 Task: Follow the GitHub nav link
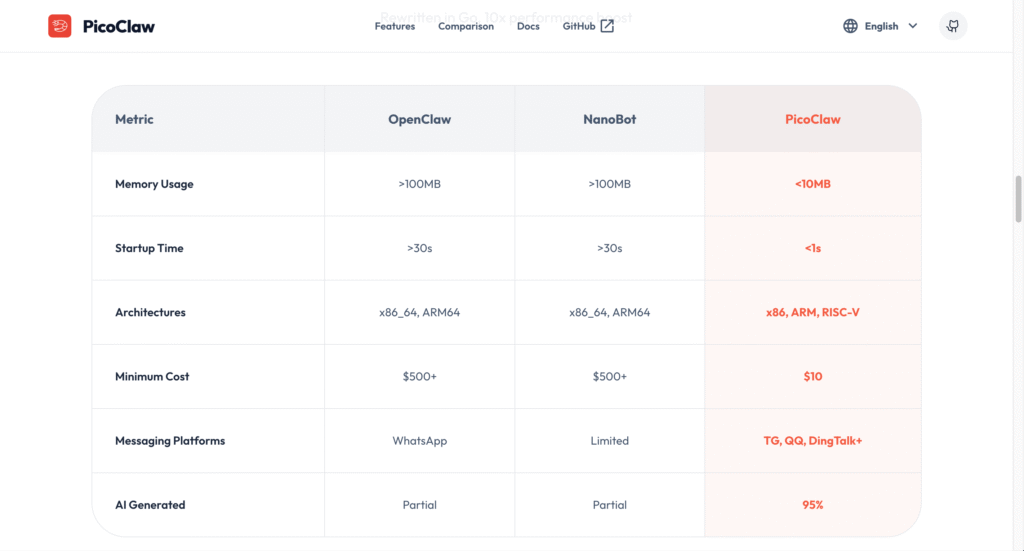point(579,26)
